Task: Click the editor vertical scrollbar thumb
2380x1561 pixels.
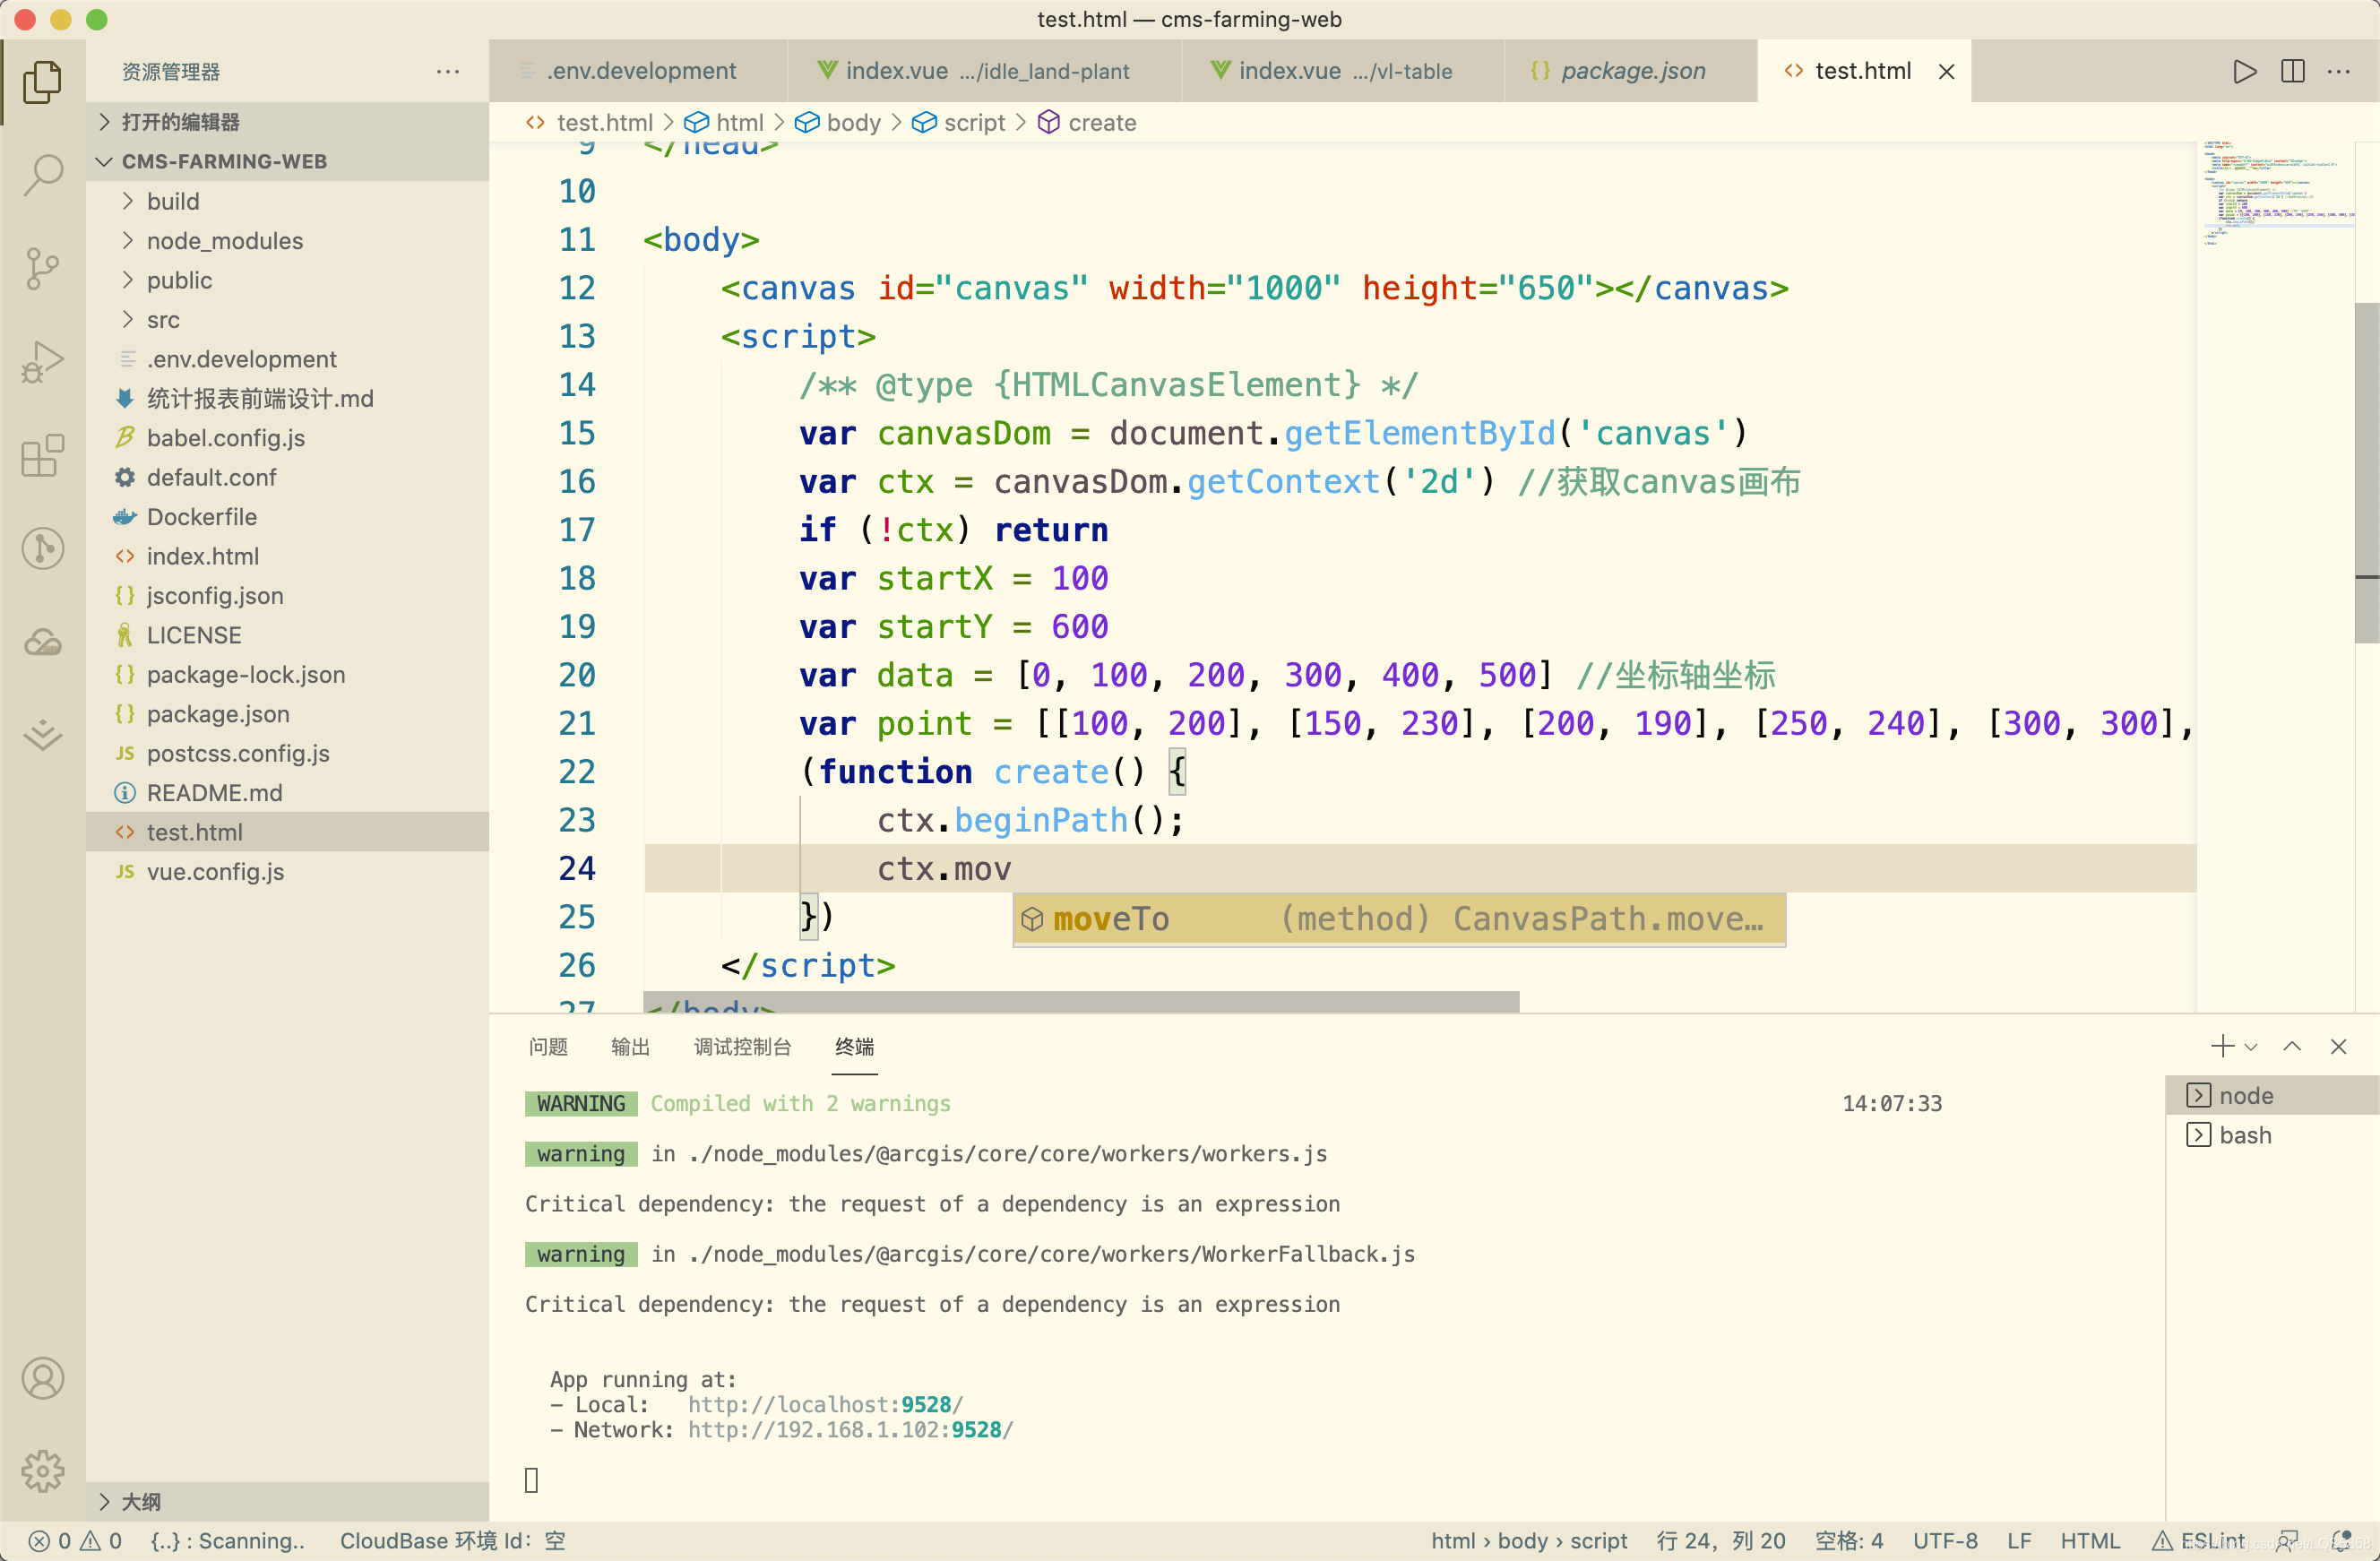Action: click(2367, 472)
